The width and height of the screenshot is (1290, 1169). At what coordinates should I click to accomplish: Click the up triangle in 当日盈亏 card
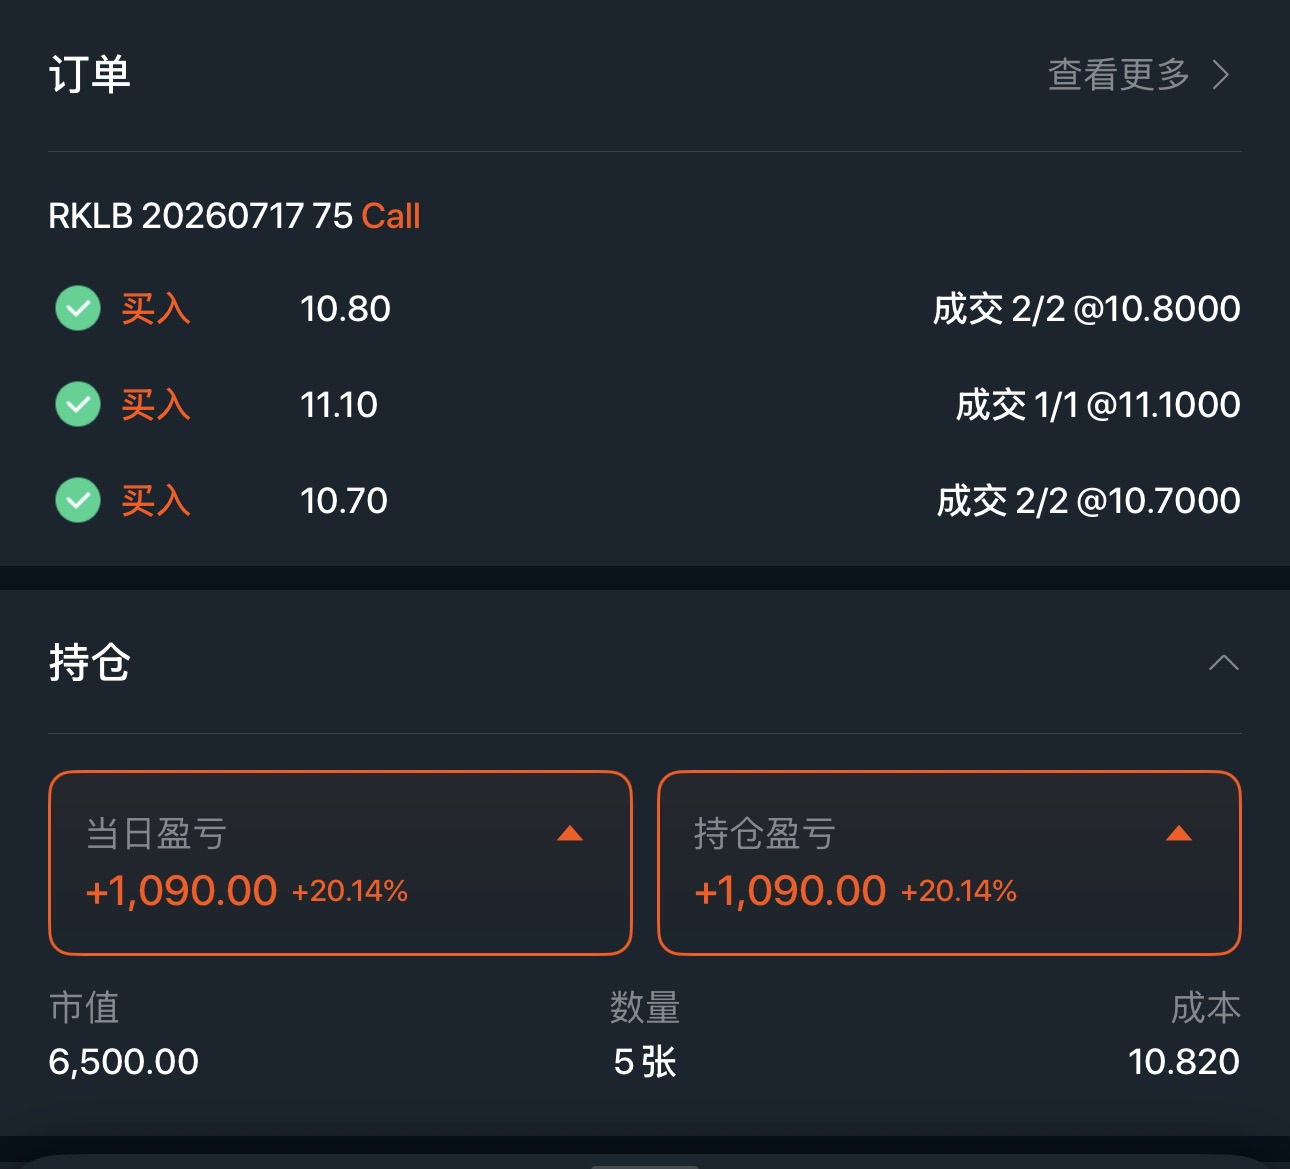pos(570,833)
